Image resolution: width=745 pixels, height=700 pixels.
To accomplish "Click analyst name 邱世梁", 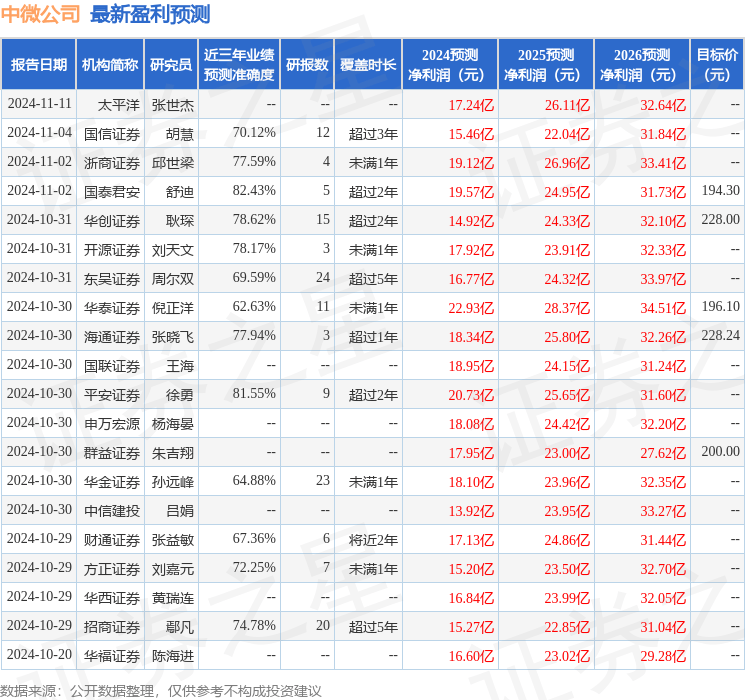I will click(x=172, y=163).
